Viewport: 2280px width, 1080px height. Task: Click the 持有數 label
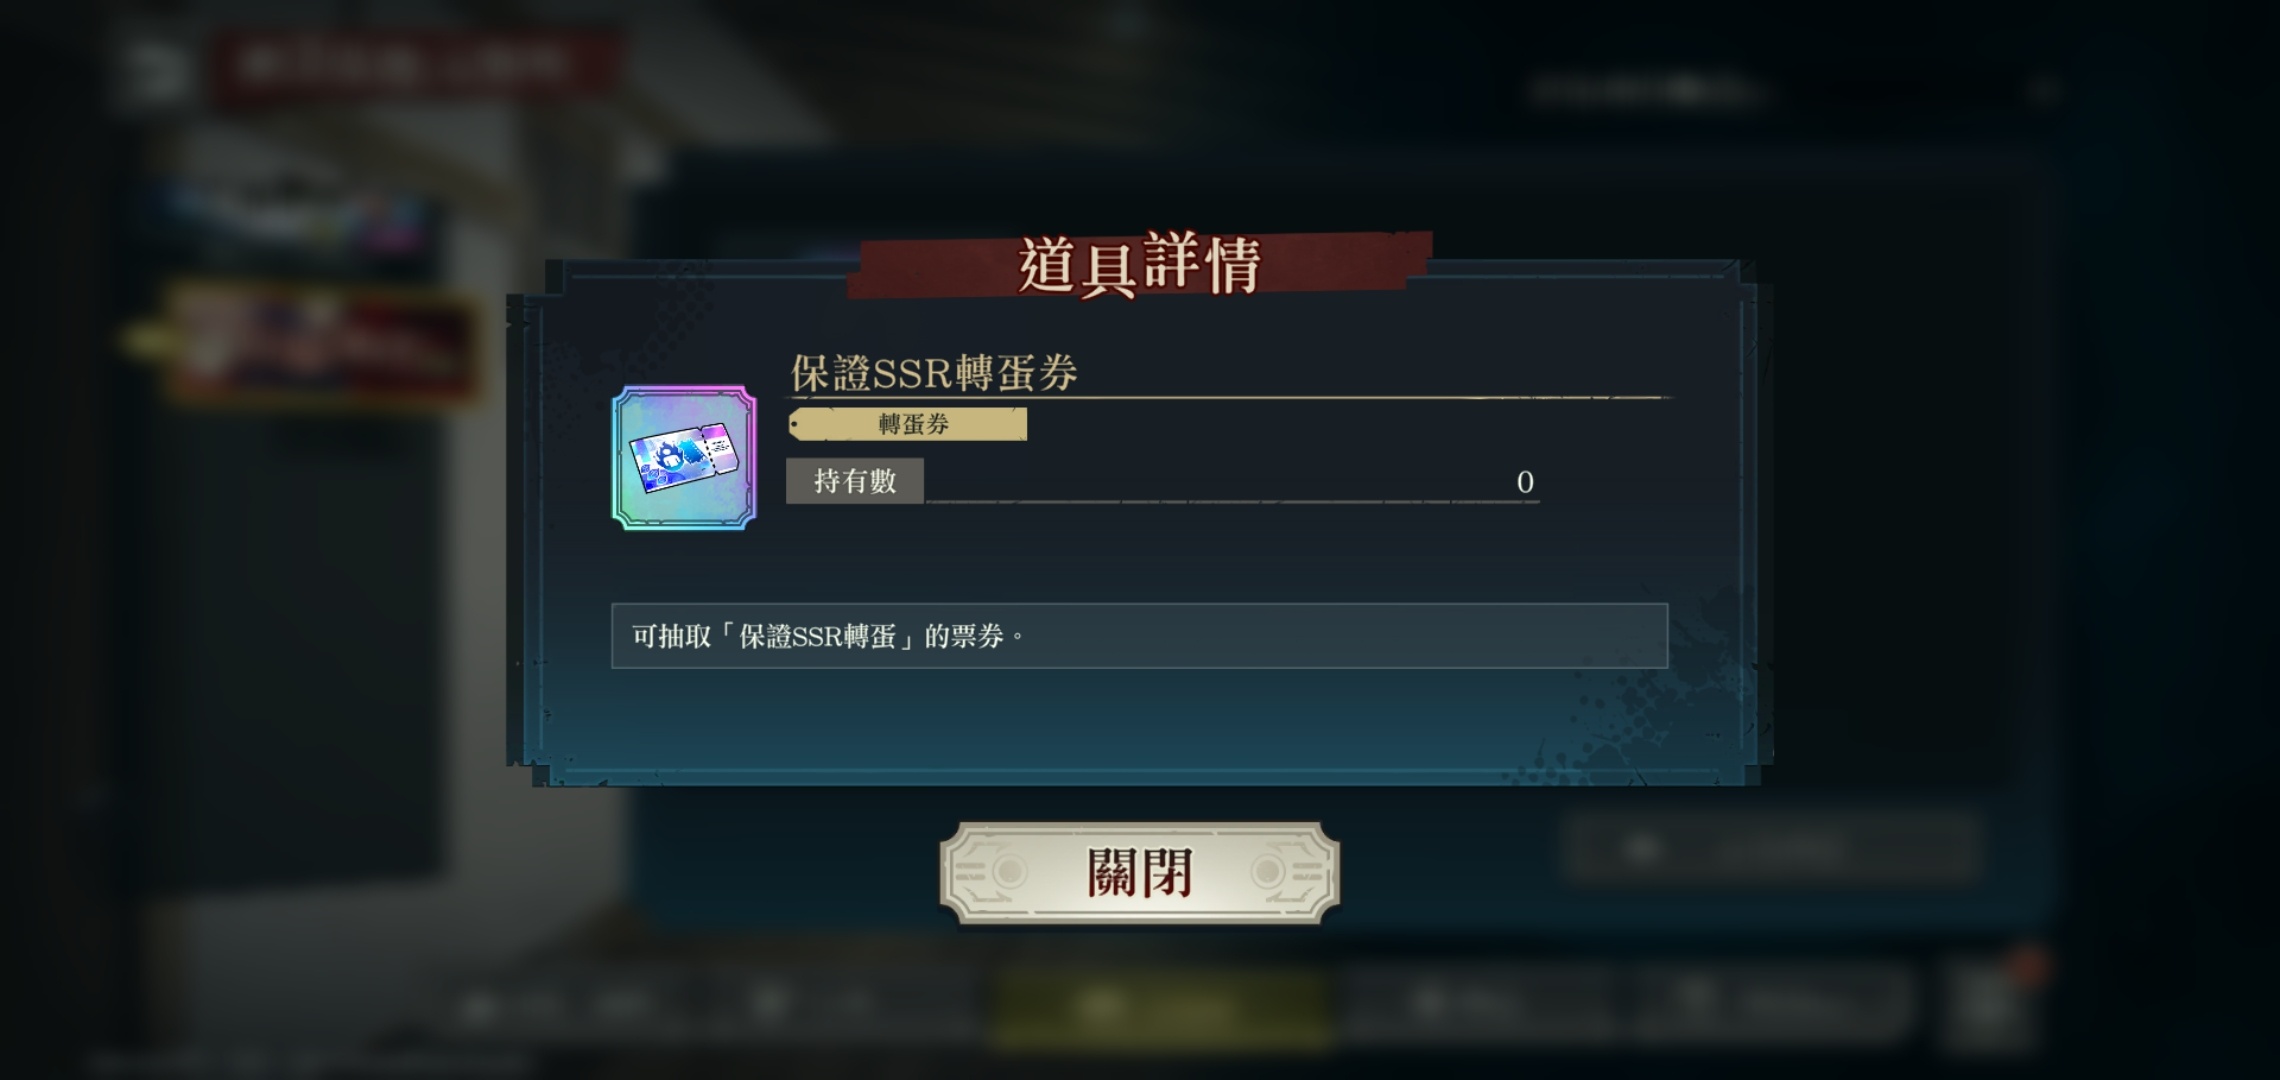[x=855, y=481]
